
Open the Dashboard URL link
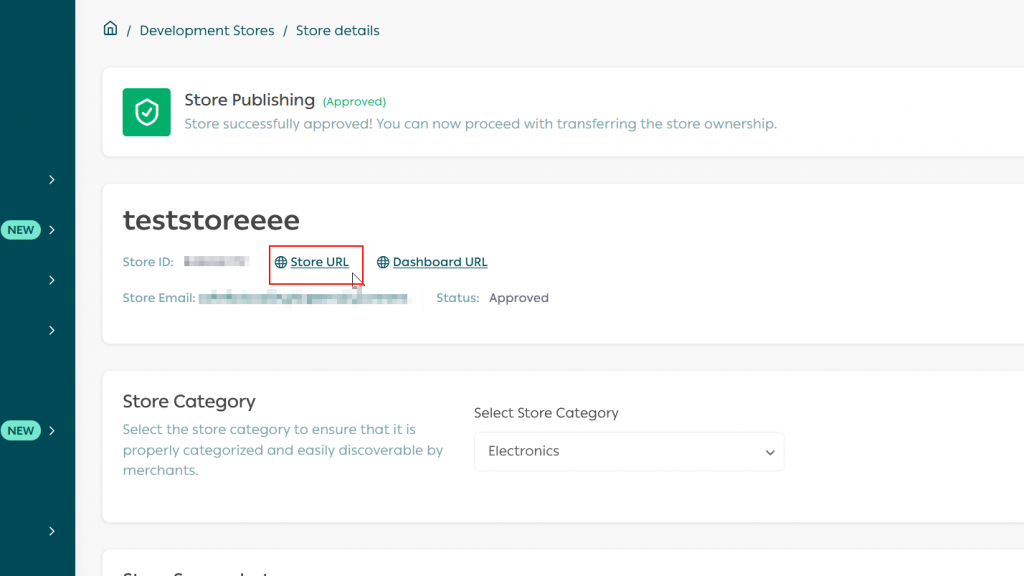440,262
